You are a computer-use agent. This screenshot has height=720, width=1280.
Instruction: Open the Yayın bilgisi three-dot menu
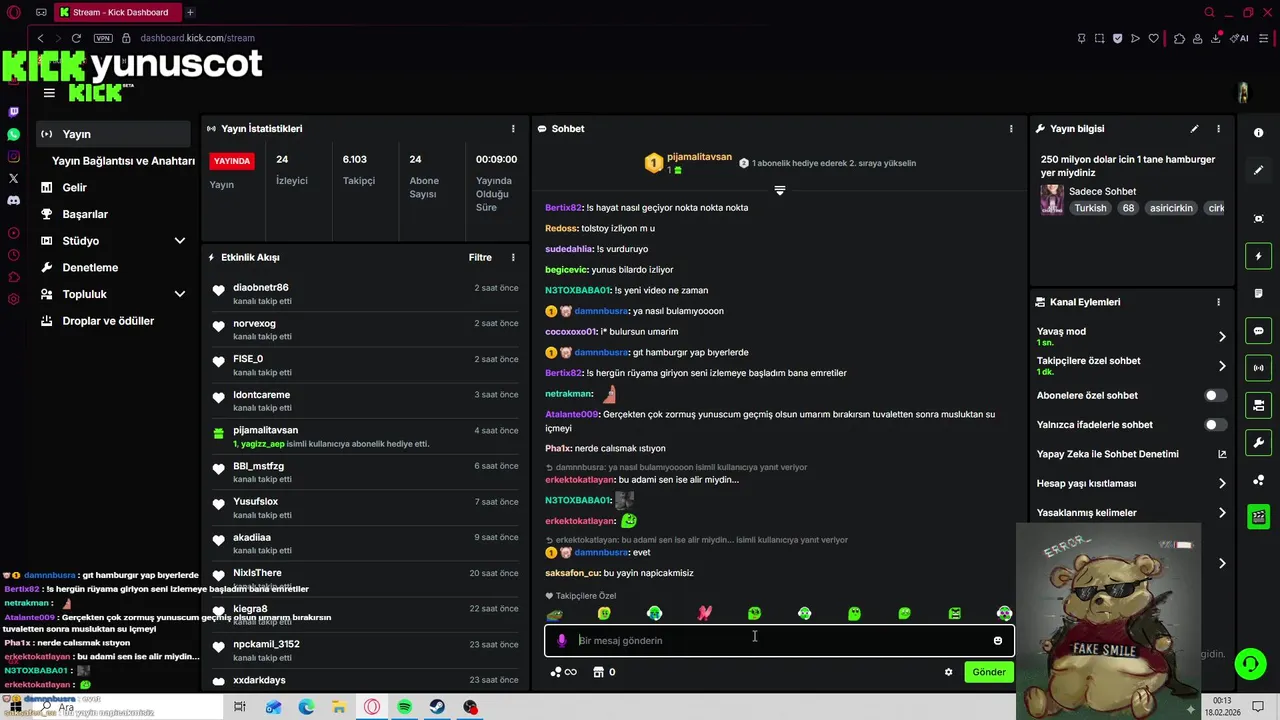click(1218, 129)
